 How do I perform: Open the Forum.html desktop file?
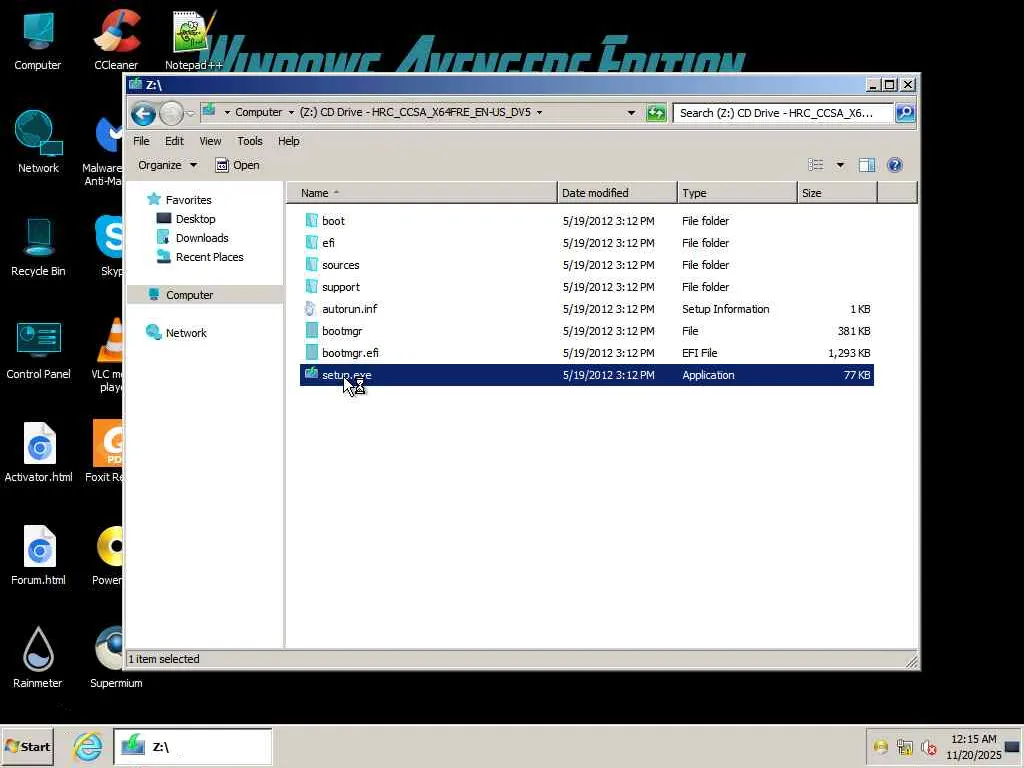(38, 555)
